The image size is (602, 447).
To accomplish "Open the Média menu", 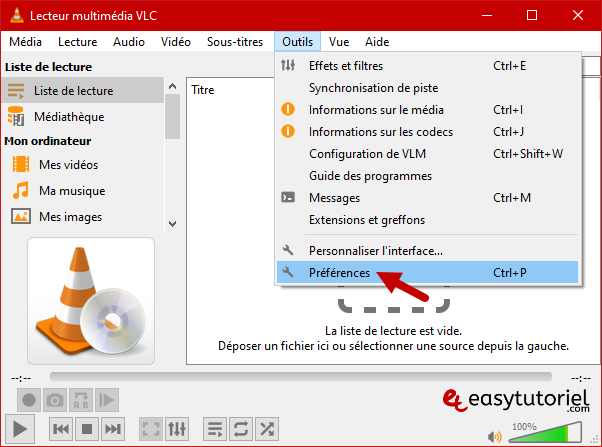I will 25,41.
